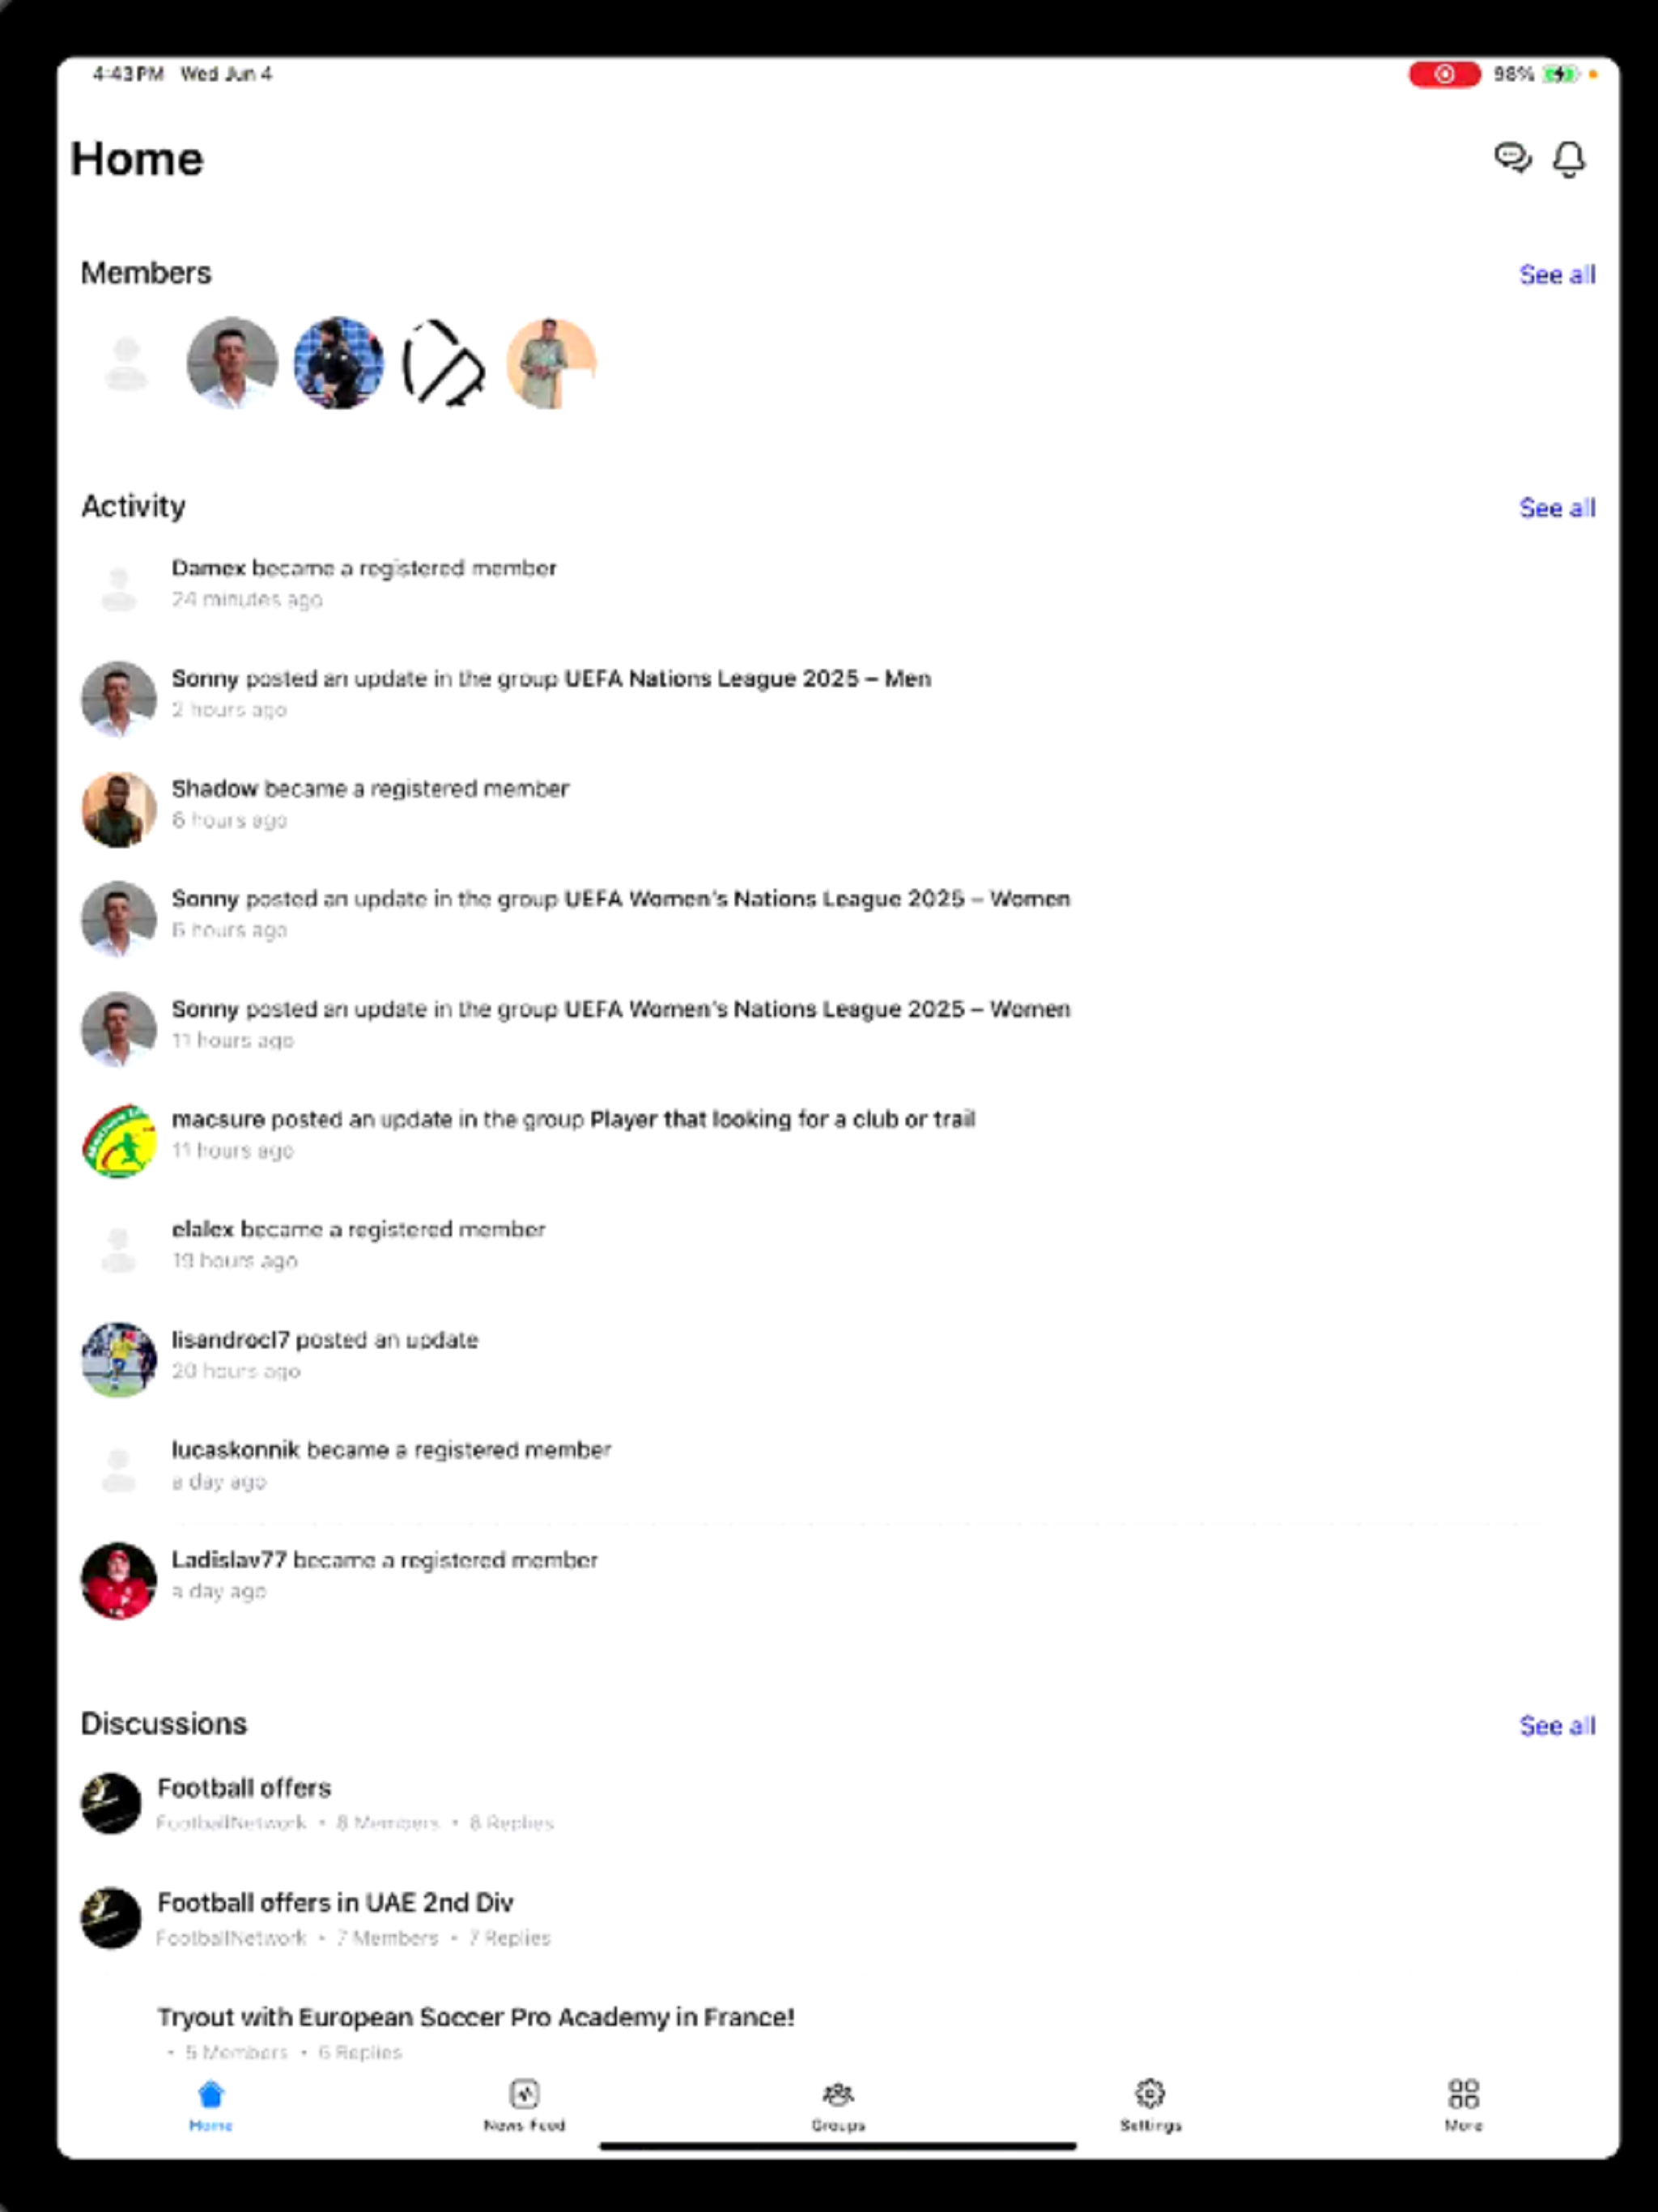Tap the Home tab icon
This screenshot has height=2212, width=1658.
[211, 2093]
